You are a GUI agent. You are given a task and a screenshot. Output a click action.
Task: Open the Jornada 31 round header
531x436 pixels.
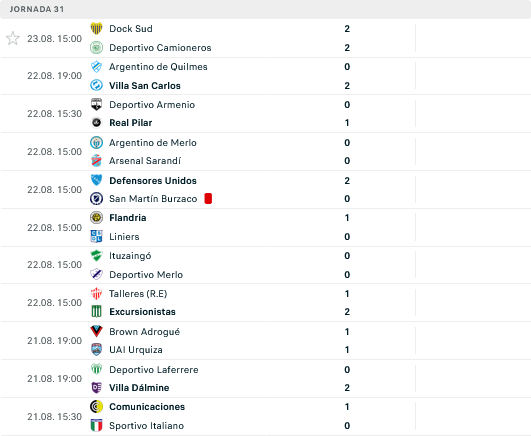pyautogui.click(x=266, y=9)
